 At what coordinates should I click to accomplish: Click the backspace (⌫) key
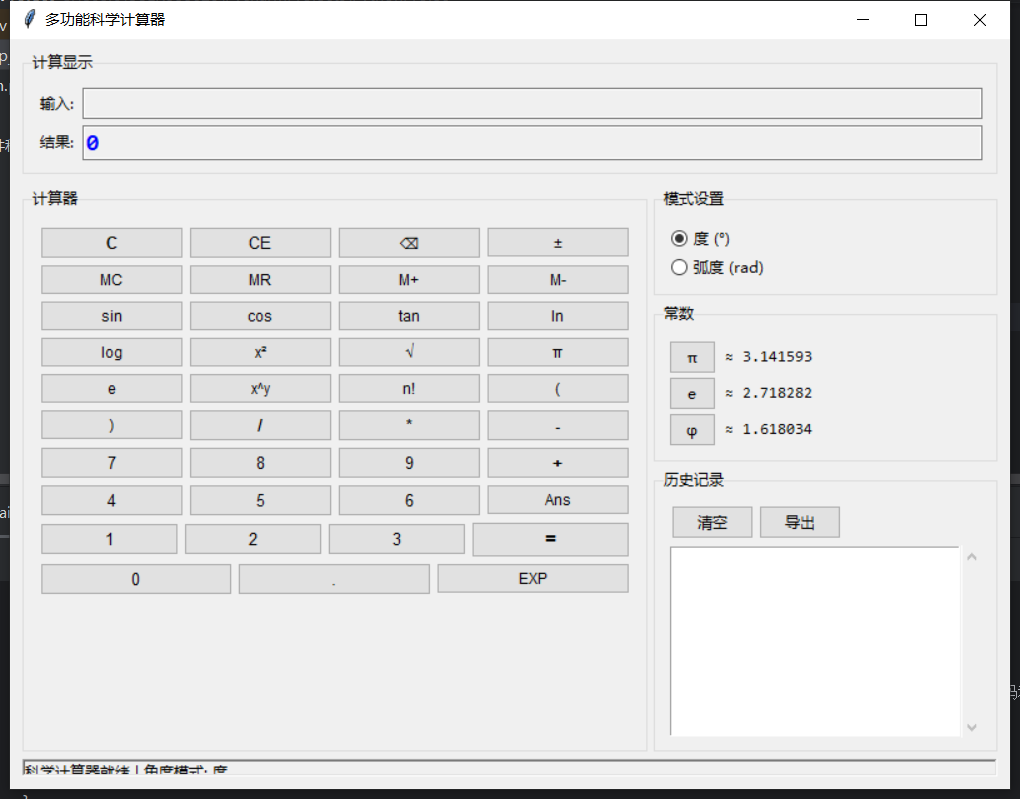tap(409, 243)
